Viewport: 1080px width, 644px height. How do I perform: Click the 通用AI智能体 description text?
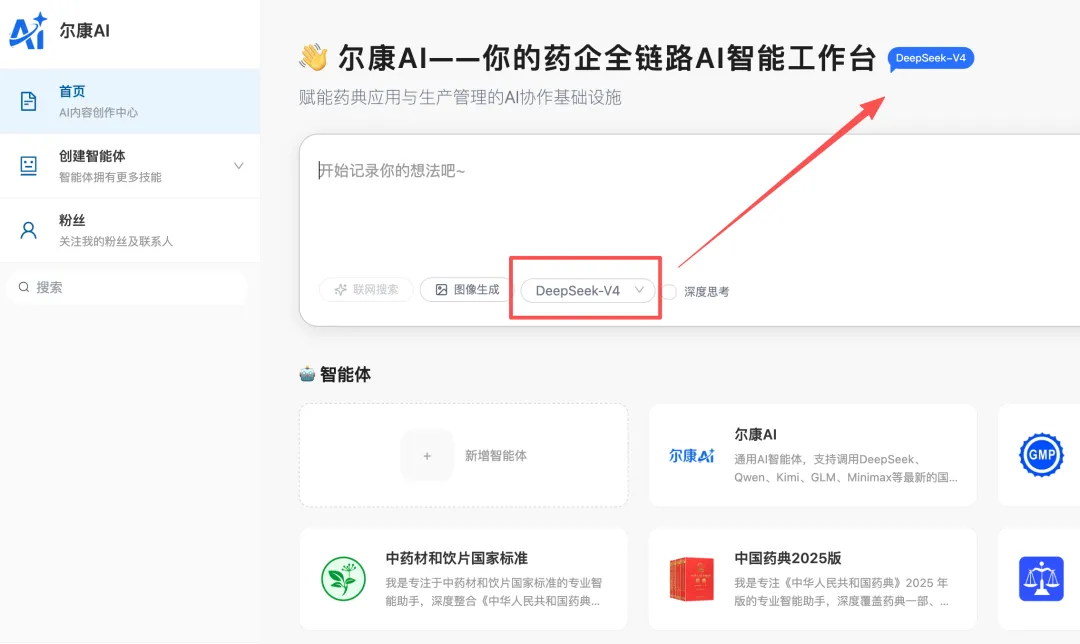pos(846,468)
